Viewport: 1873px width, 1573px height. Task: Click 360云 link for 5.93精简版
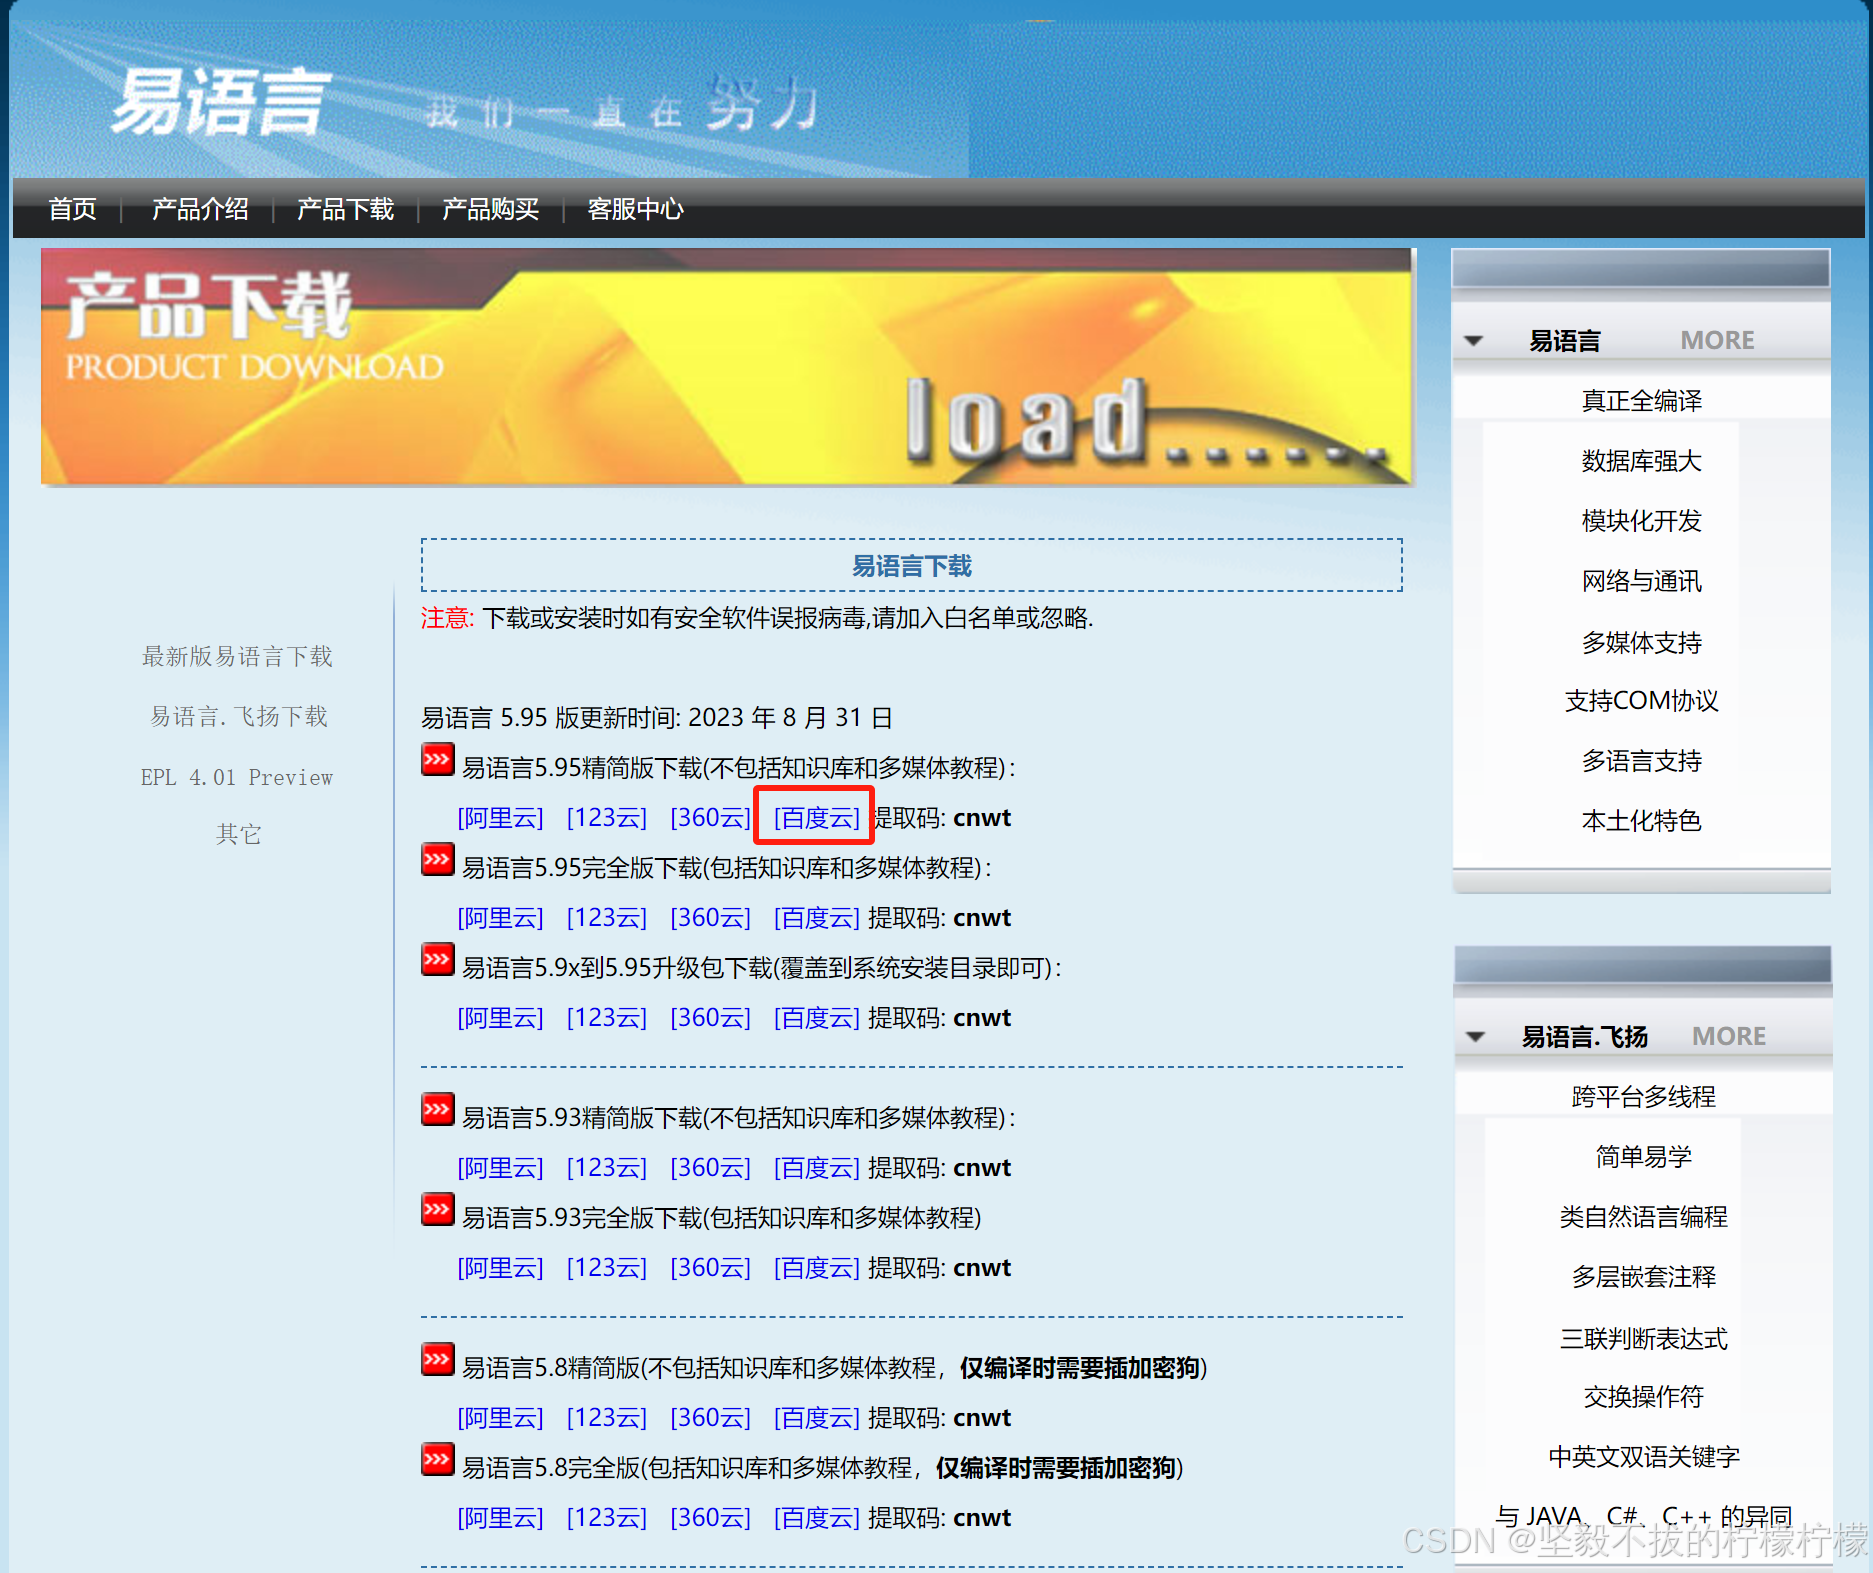point(710,1168)
